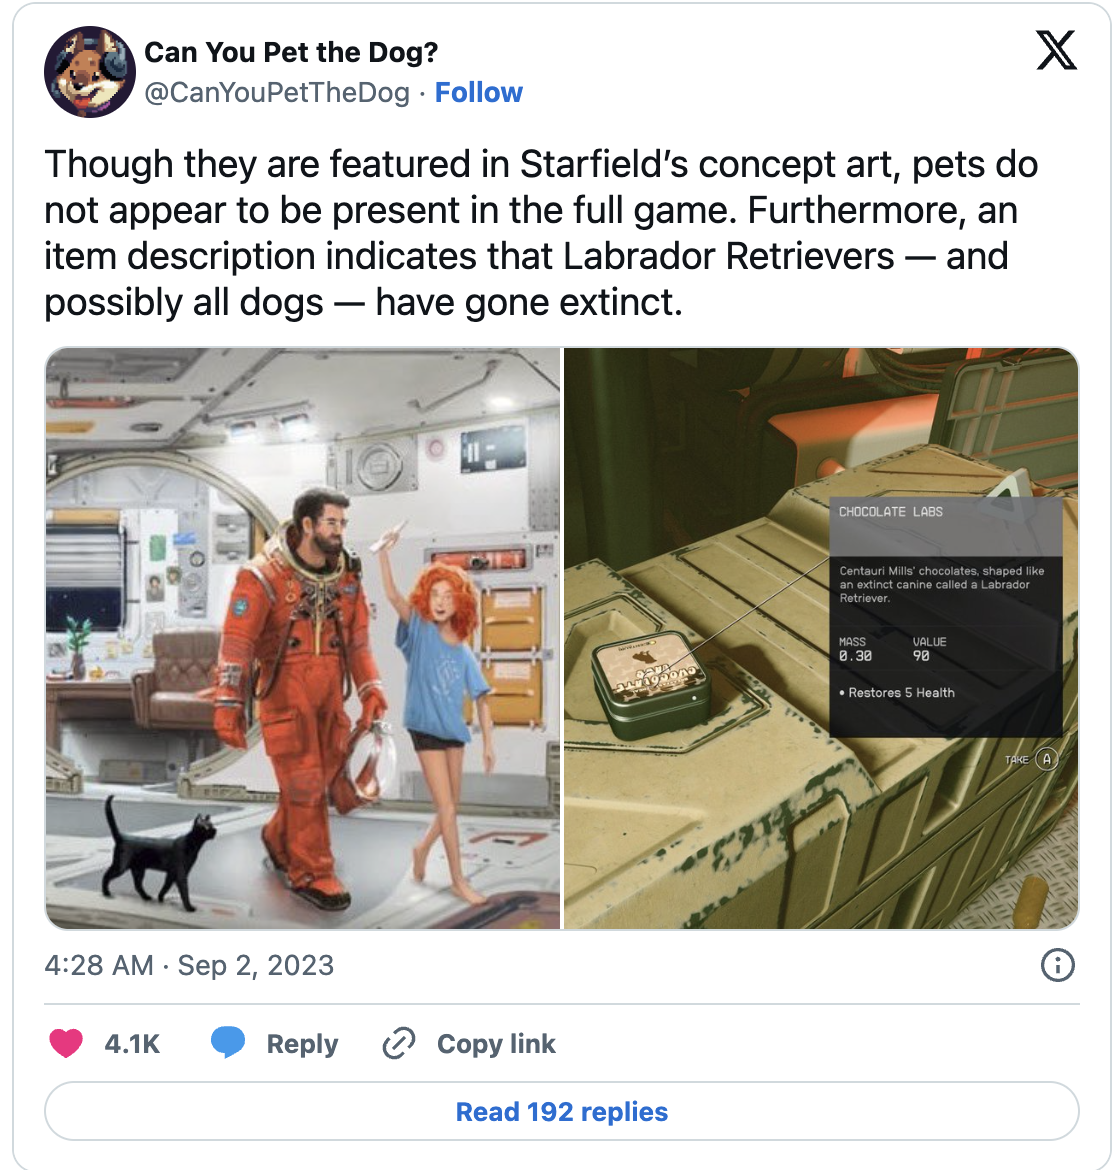Click the Can You Pet the Dog avatar
Image resolution: width=1116 pixels, height=1170 pixels.
click(90, 72)
